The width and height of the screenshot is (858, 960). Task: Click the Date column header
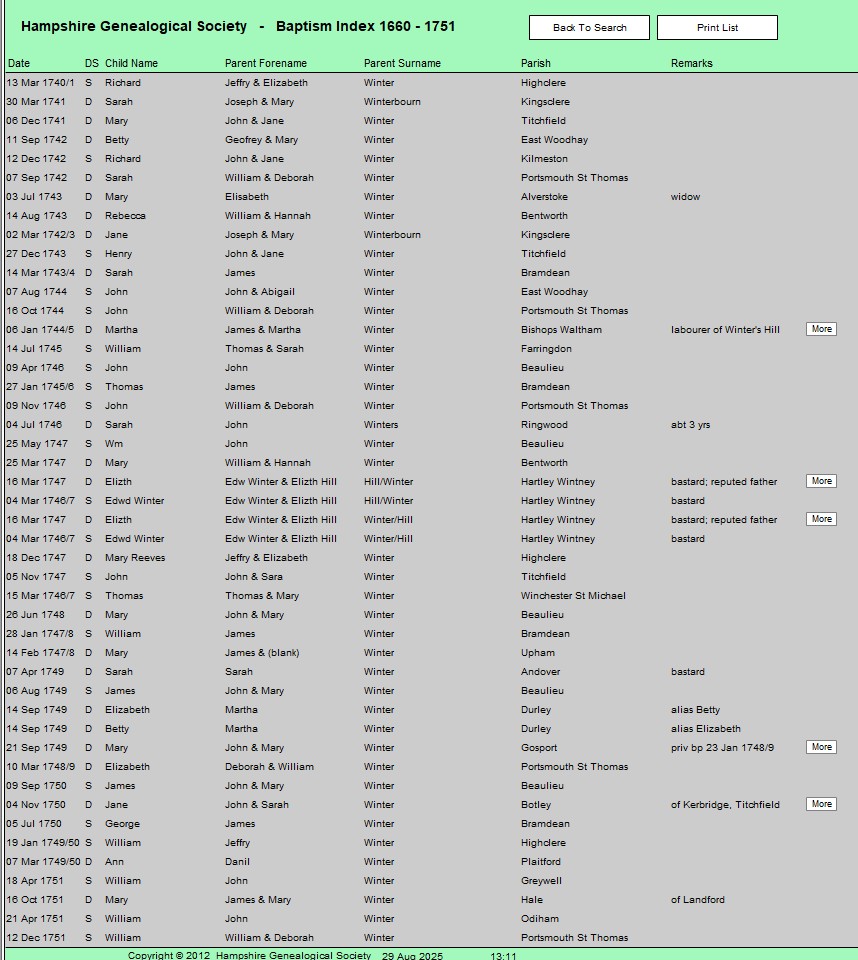(19, 63)
